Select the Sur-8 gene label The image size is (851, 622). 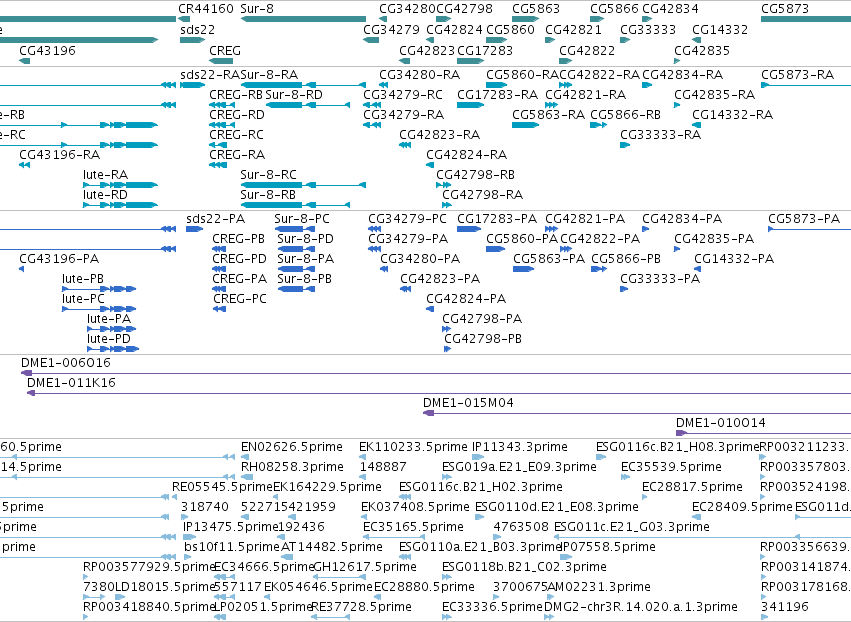point(257,9)
